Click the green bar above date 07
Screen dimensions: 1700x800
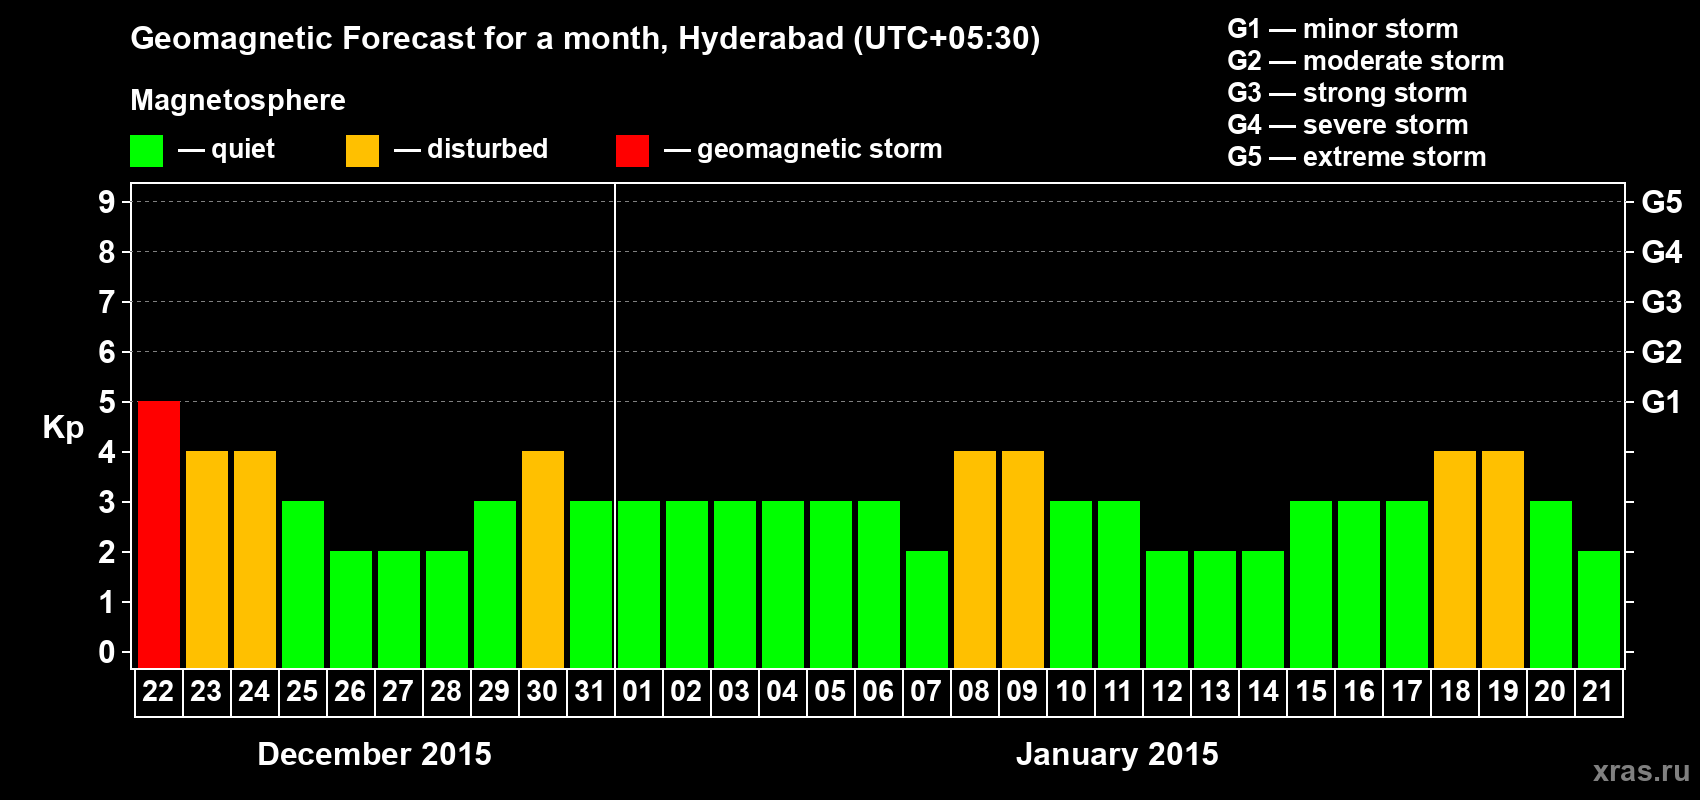[x=927, y=610]
